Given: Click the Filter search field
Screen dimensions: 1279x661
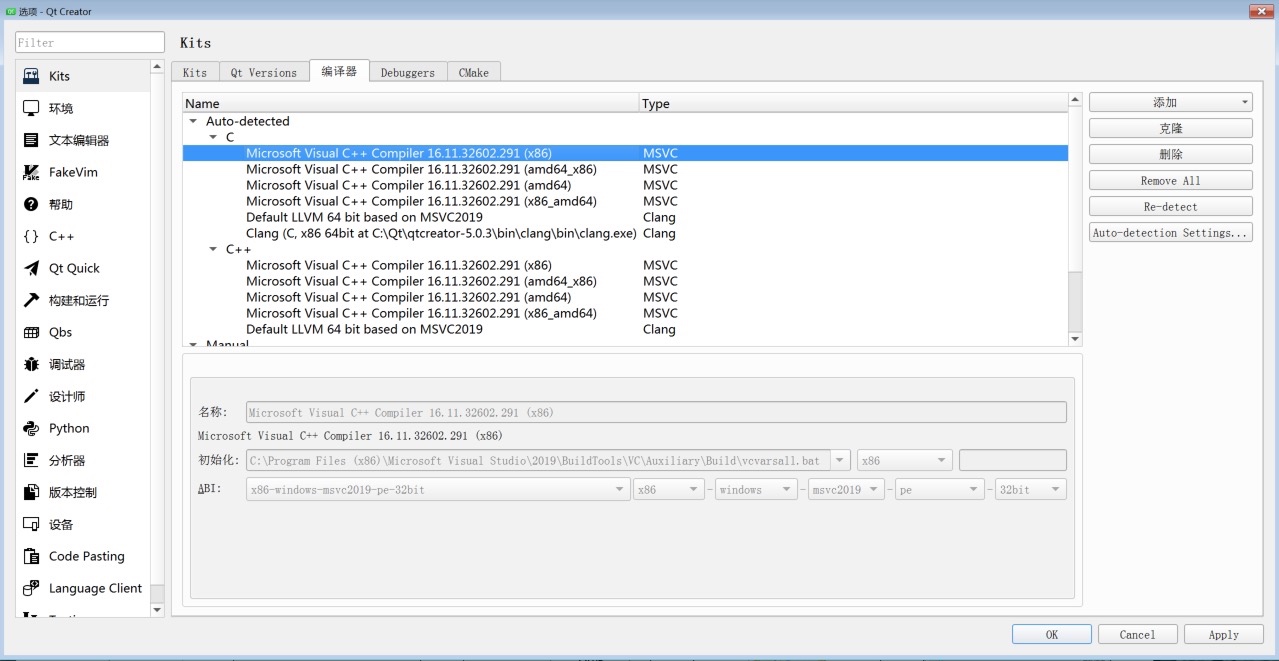Looking at the screenshot, I should point(90,42).
